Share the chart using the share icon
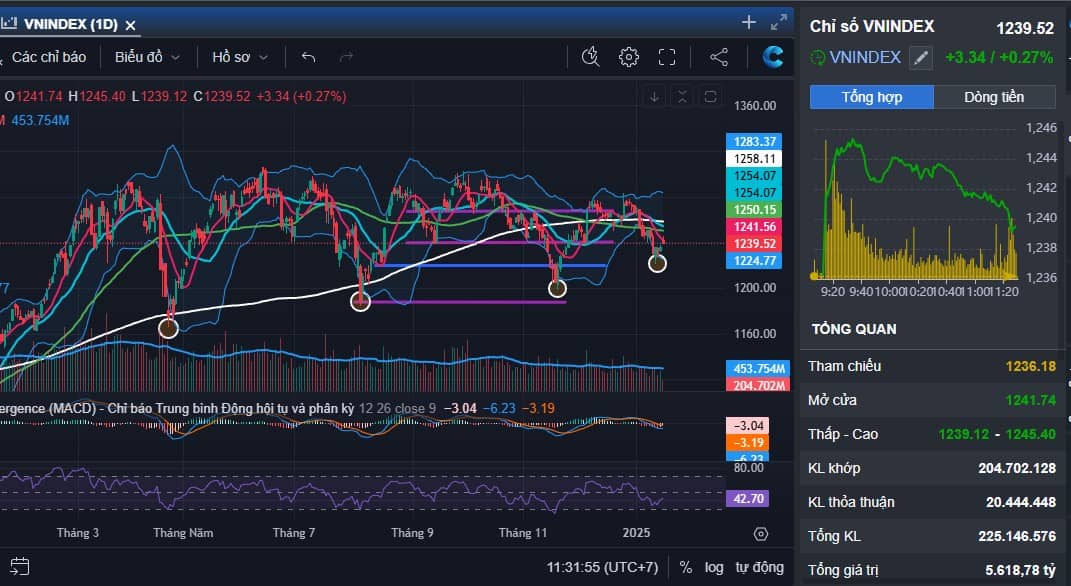This screenshot has width=1071, height=586. 718,57
